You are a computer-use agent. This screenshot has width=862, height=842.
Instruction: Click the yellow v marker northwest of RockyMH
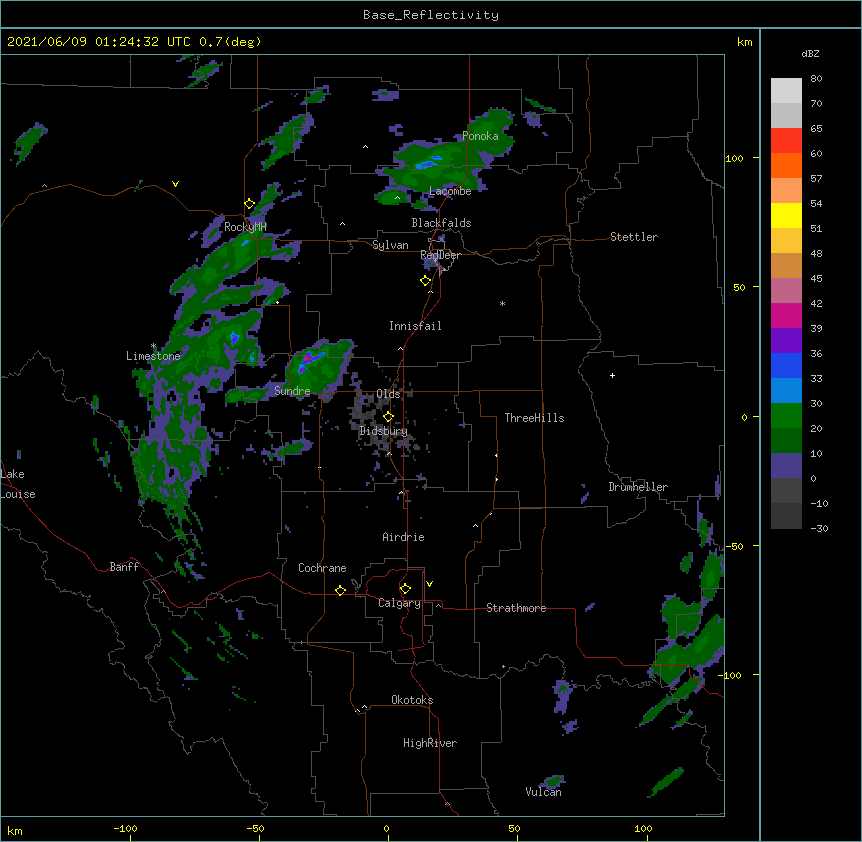175,184
